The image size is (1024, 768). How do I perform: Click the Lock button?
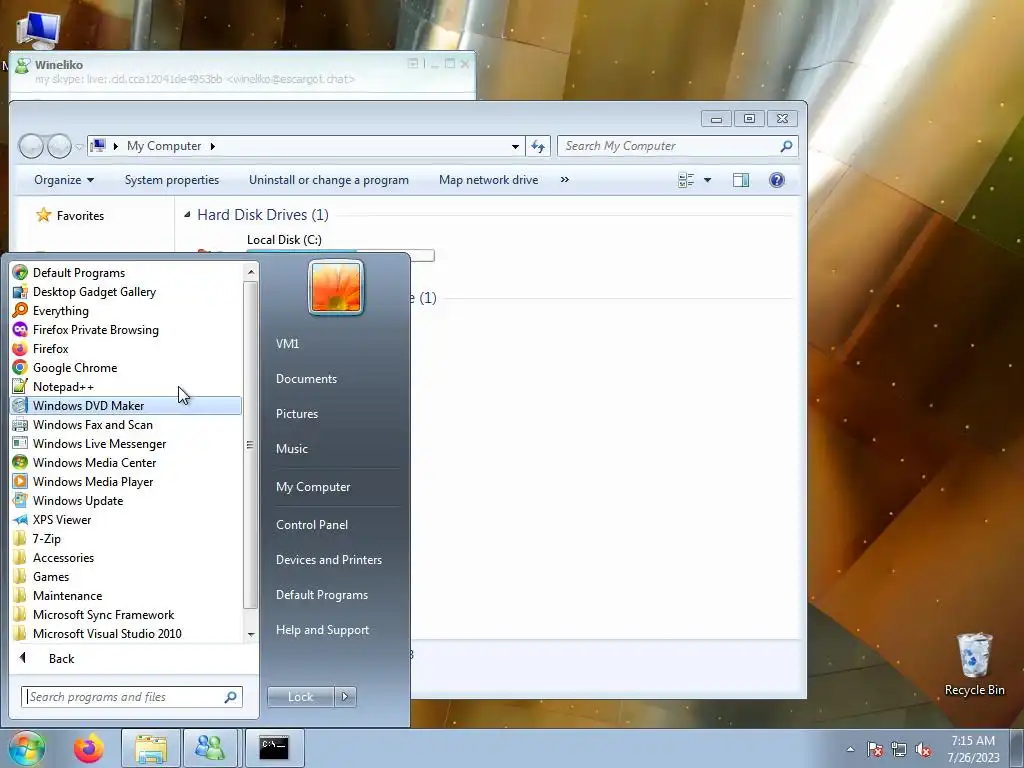coord(300,697)
